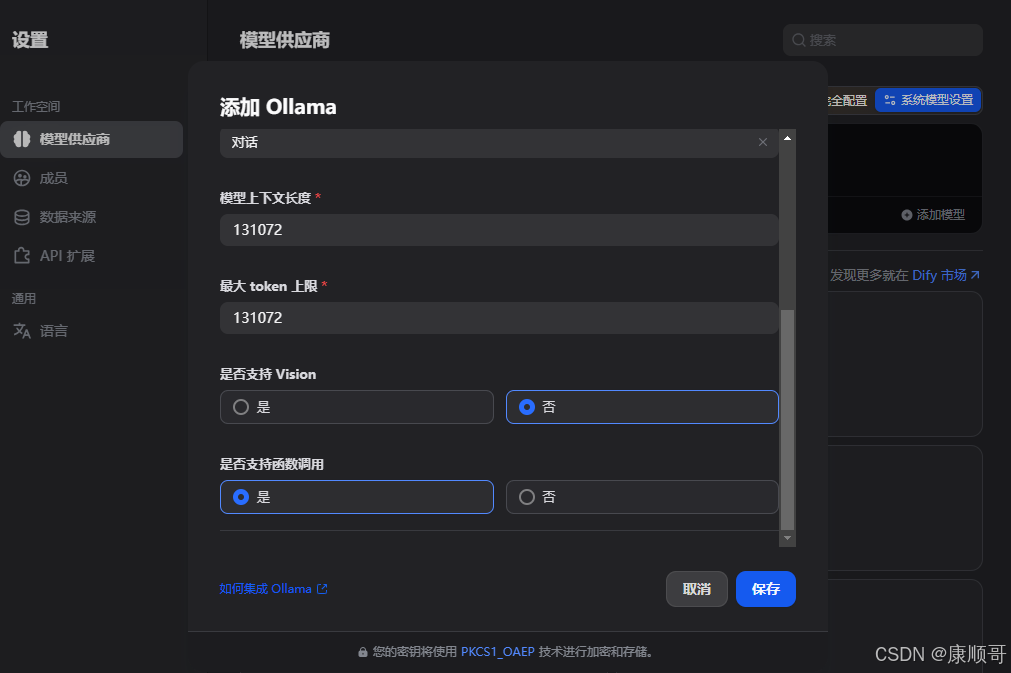Click the search magnifier icon
This screenshot has height=673, width=1011.
(x=798, y=40)
